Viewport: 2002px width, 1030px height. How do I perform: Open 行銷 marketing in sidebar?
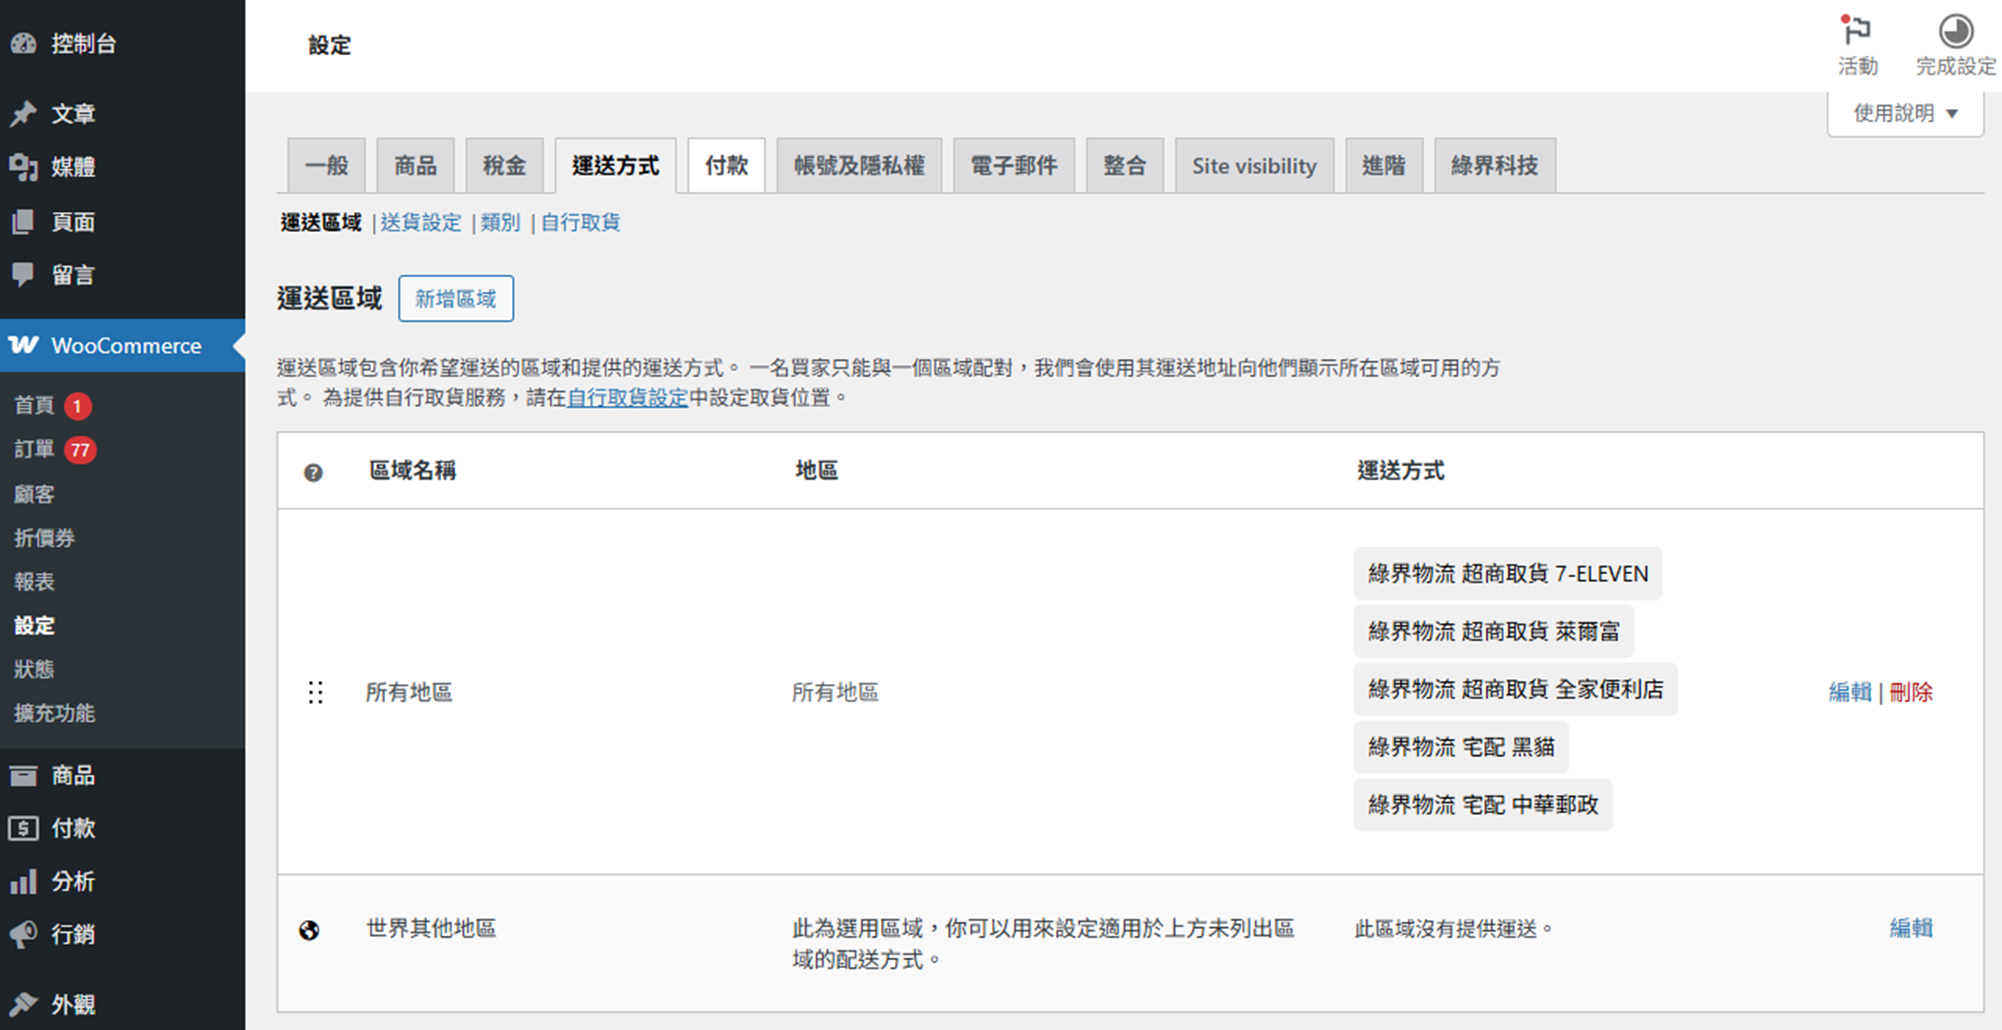(x=73, y=934)
